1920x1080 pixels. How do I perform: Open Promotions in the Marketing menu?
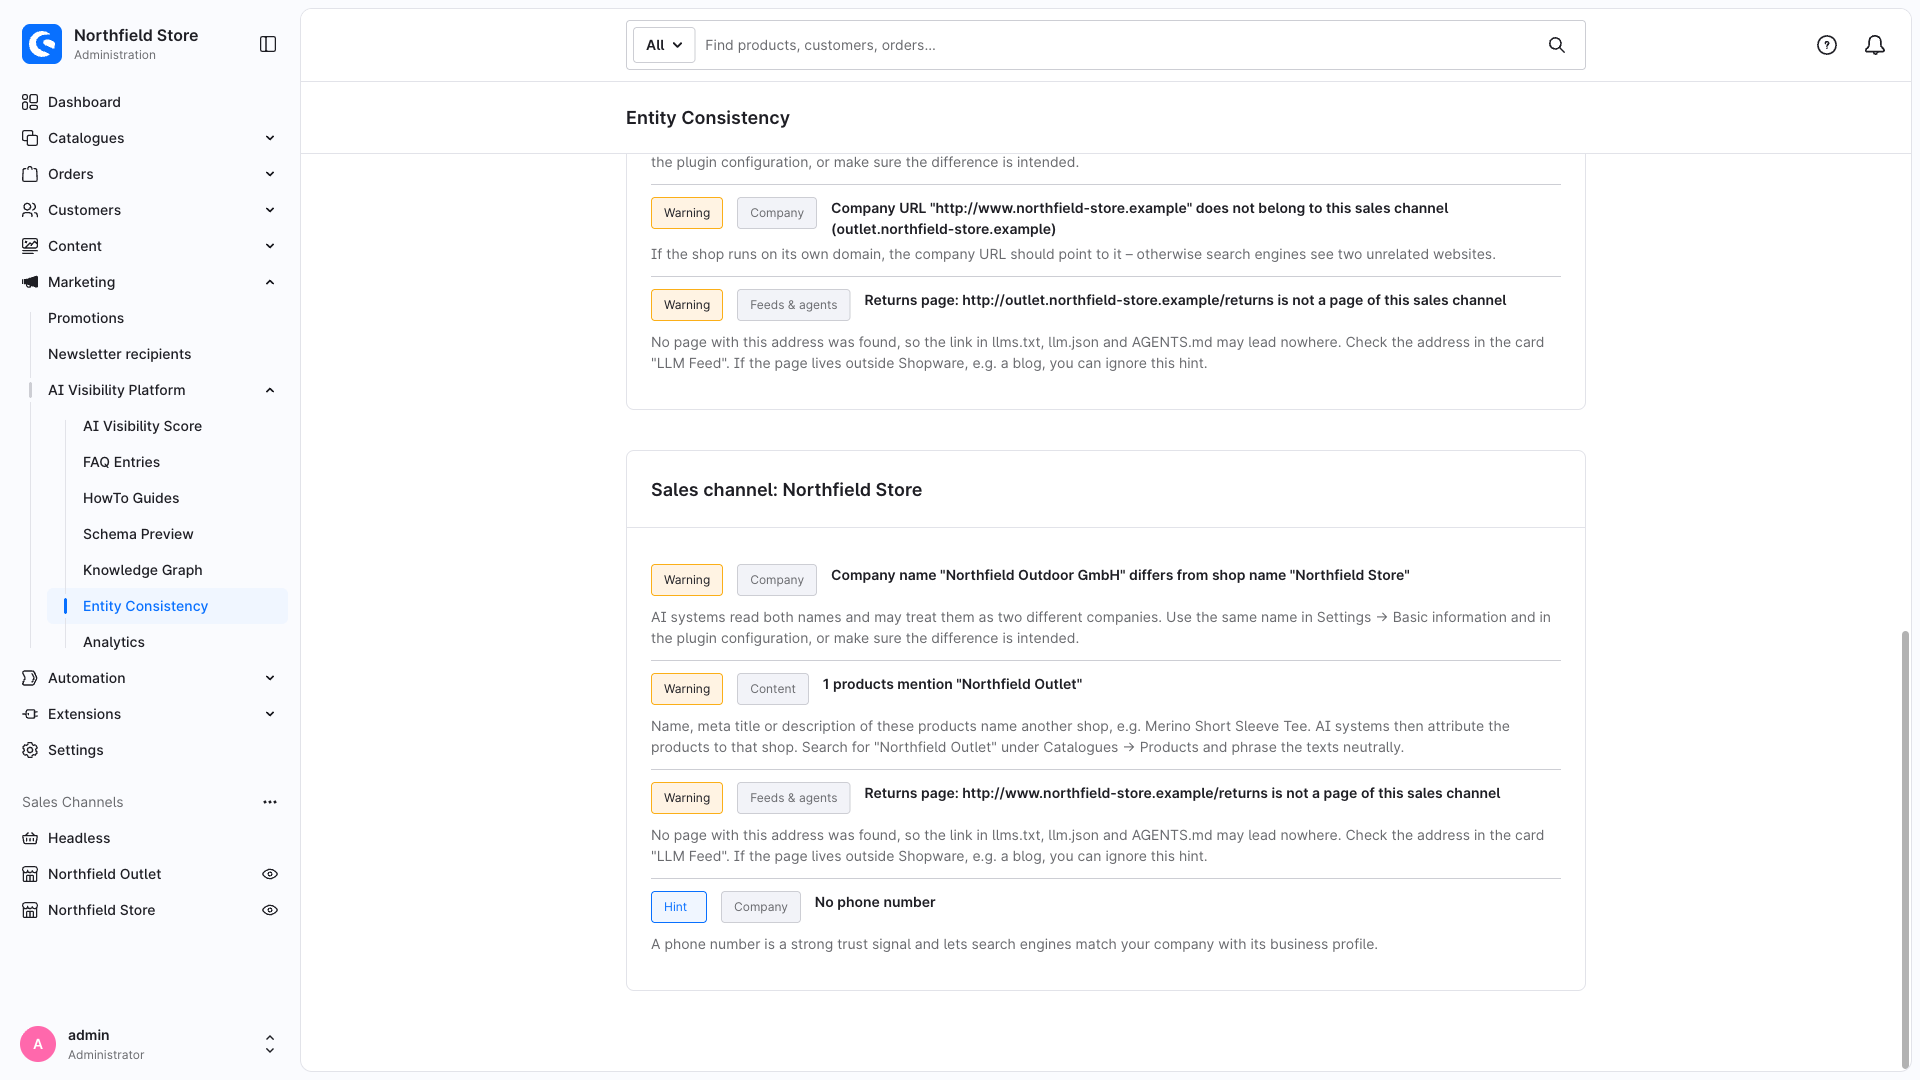[x=86, y=318]
